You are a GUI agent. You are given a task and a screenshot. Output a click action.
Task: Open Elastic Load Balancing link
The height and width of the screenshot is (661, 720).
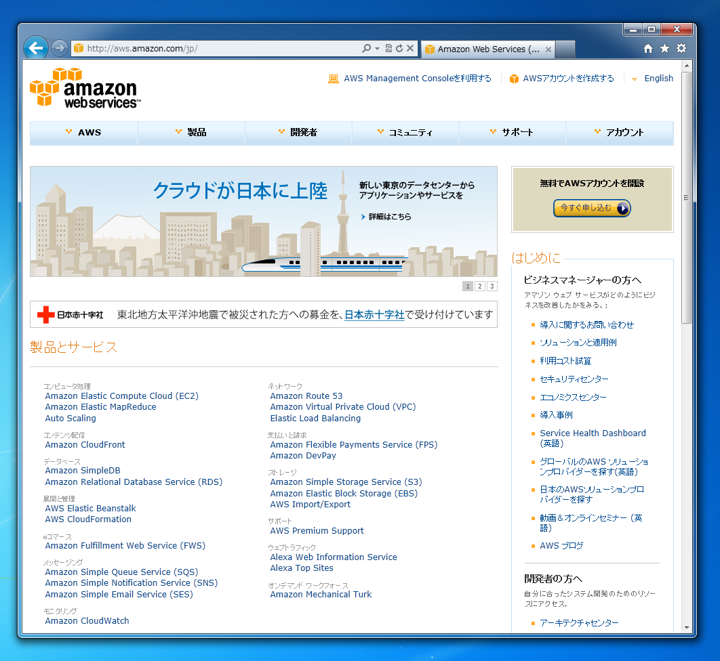click(315, 418)
